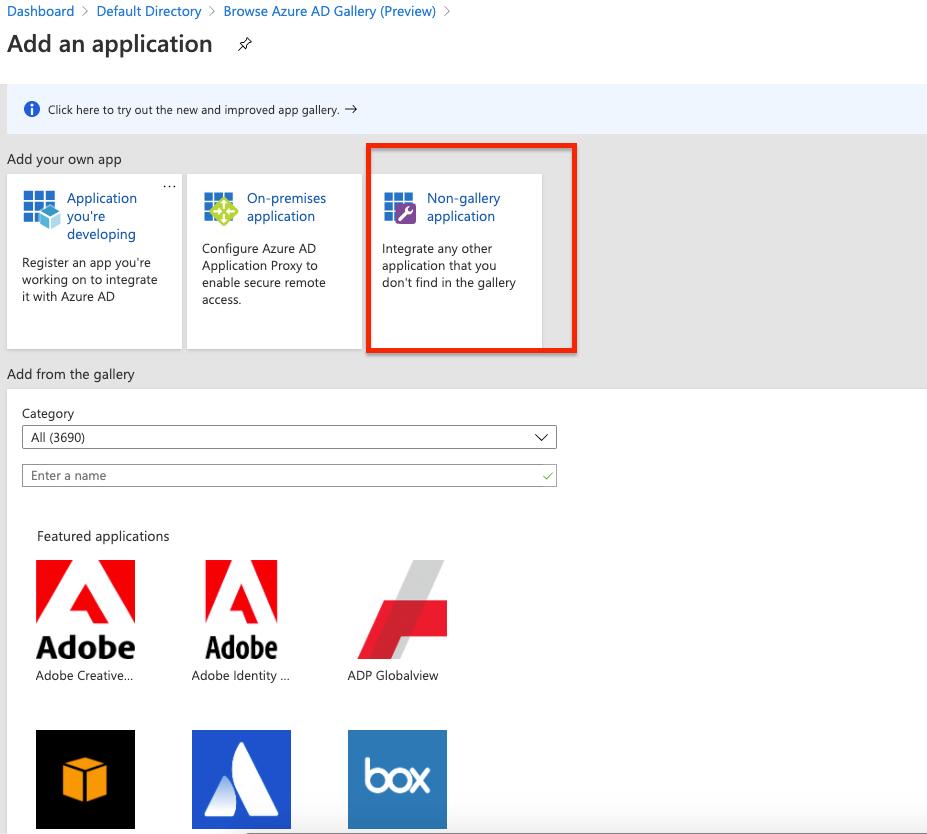Viewport: 927px width, 834px height.
Task: Expand the Category All (3690) dropdown
Action: click(x=289, y=437)
